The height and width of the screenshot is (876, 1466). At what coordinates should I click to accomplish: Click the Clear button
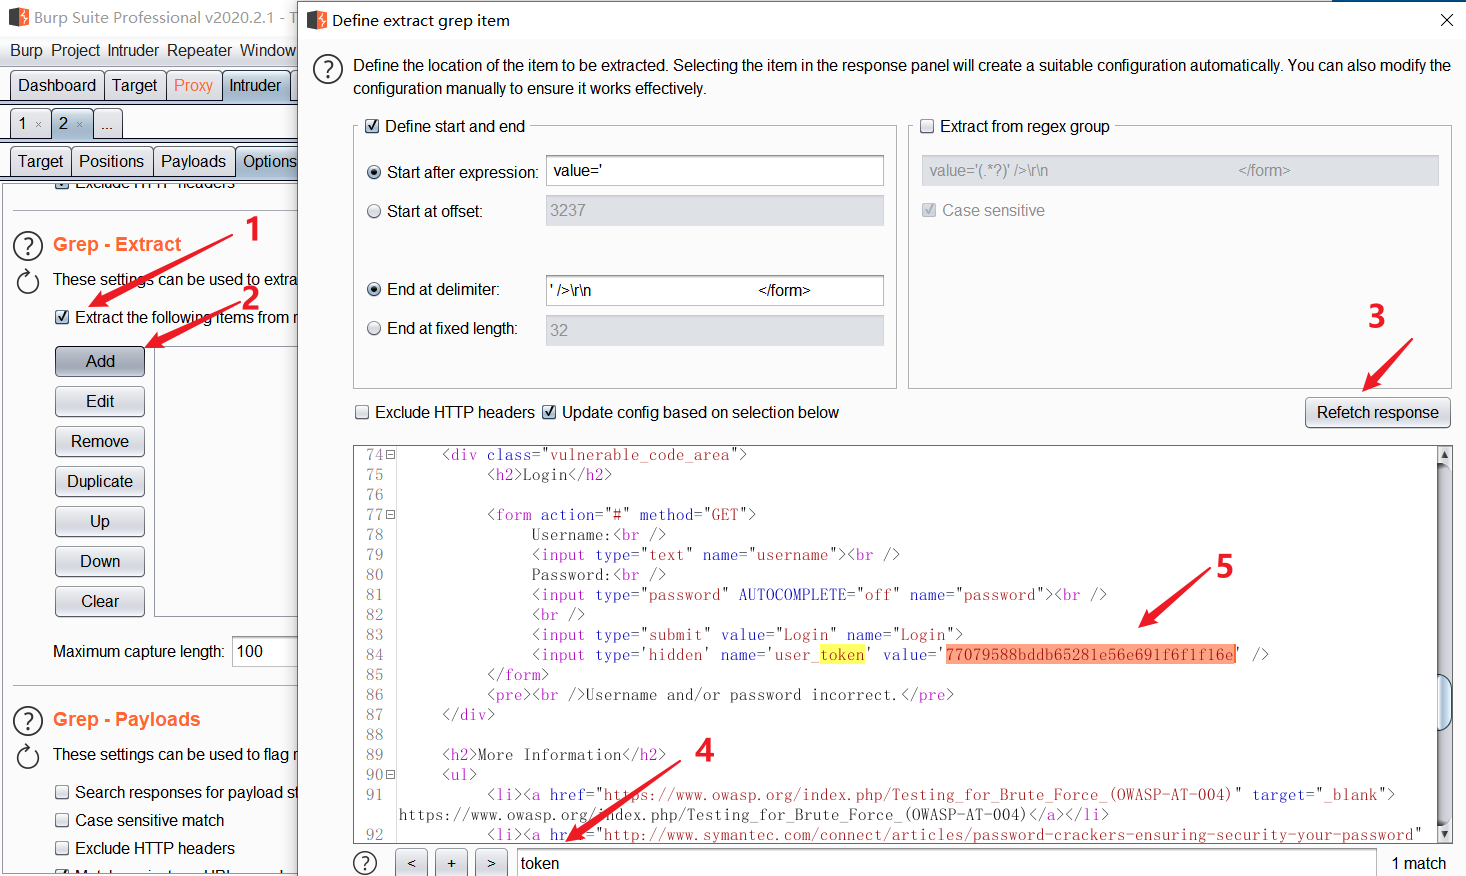pyautogui.click(x=100, y=601)
